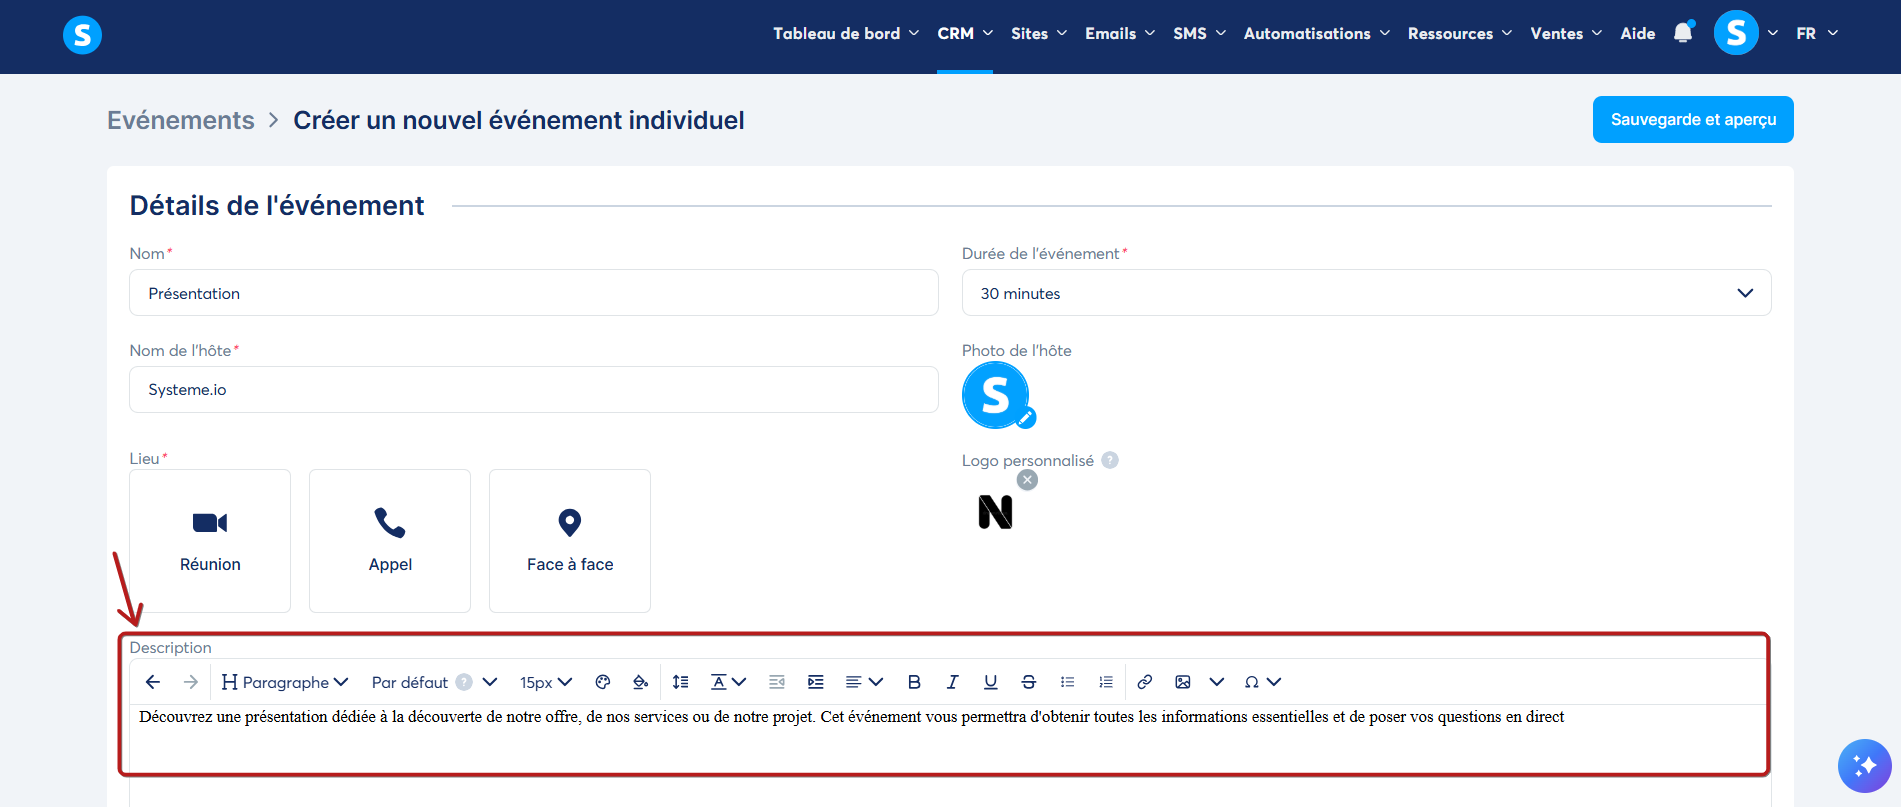Image resolution: width=1901 pixels, height=807 pixels.
Task: Undo last edit in description editor
Action: (153, 682)
